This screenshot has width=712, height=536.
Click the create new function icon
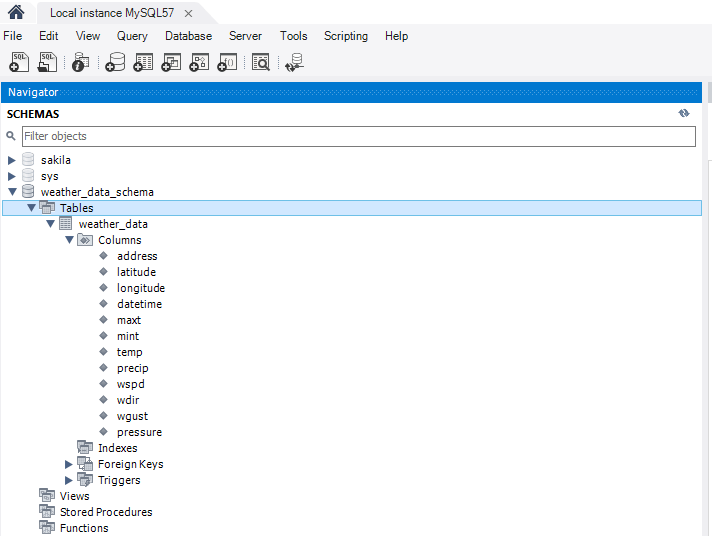click(x=227, y=62)
